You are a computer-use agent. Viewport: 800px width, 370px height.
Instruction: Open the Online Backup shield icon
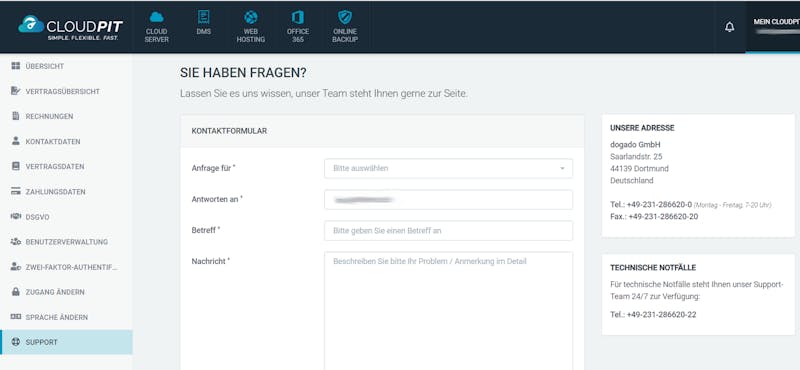click(x=345, y=17)
